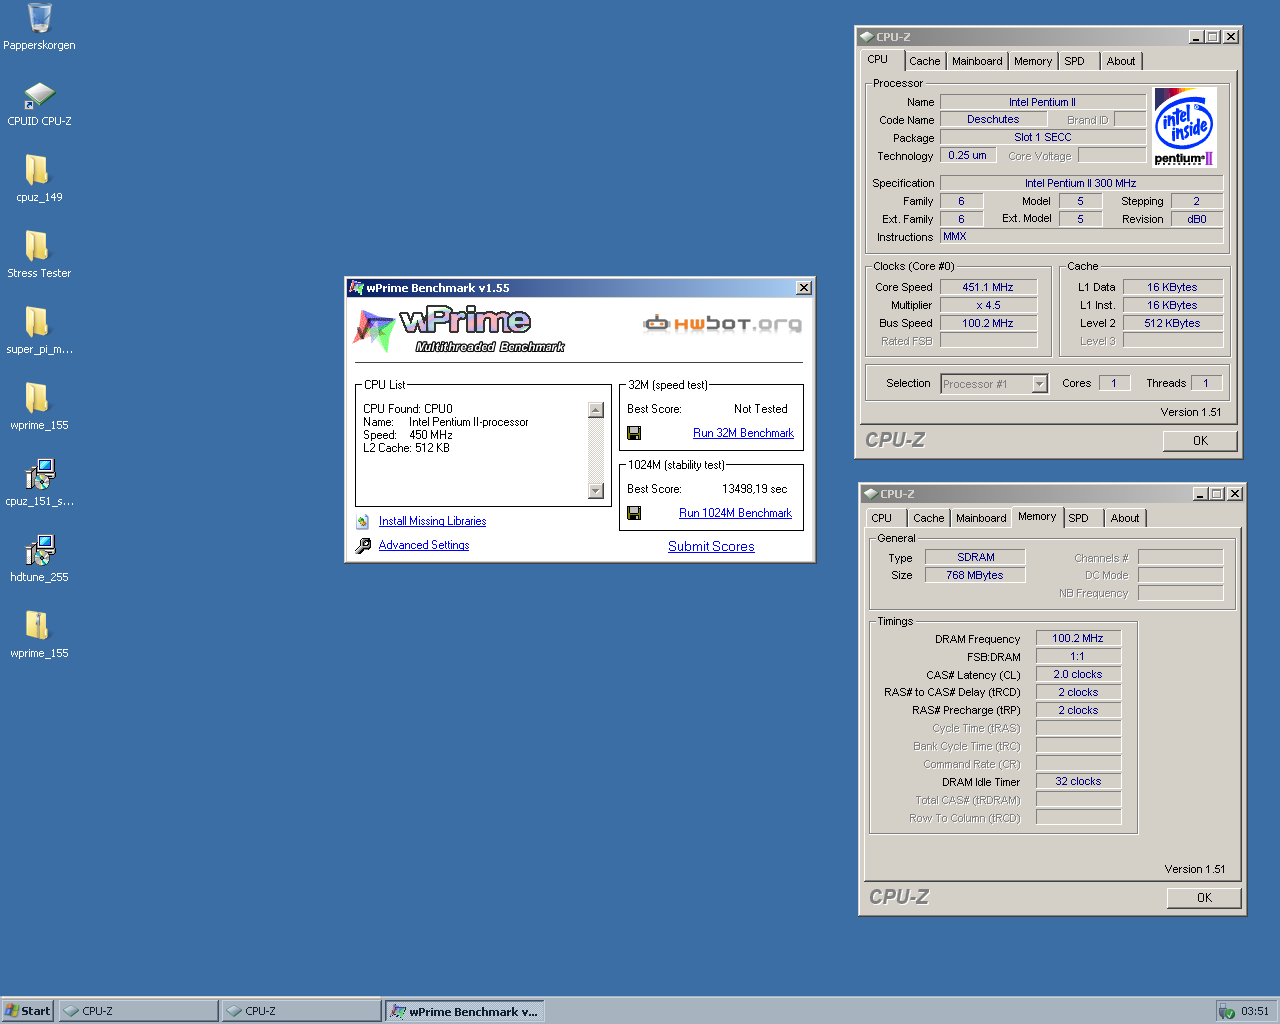Image resolution: width=1280 pixels, height=1024 pixels.
Task: Click the wPrime title bar app icon
Action: 356,288
